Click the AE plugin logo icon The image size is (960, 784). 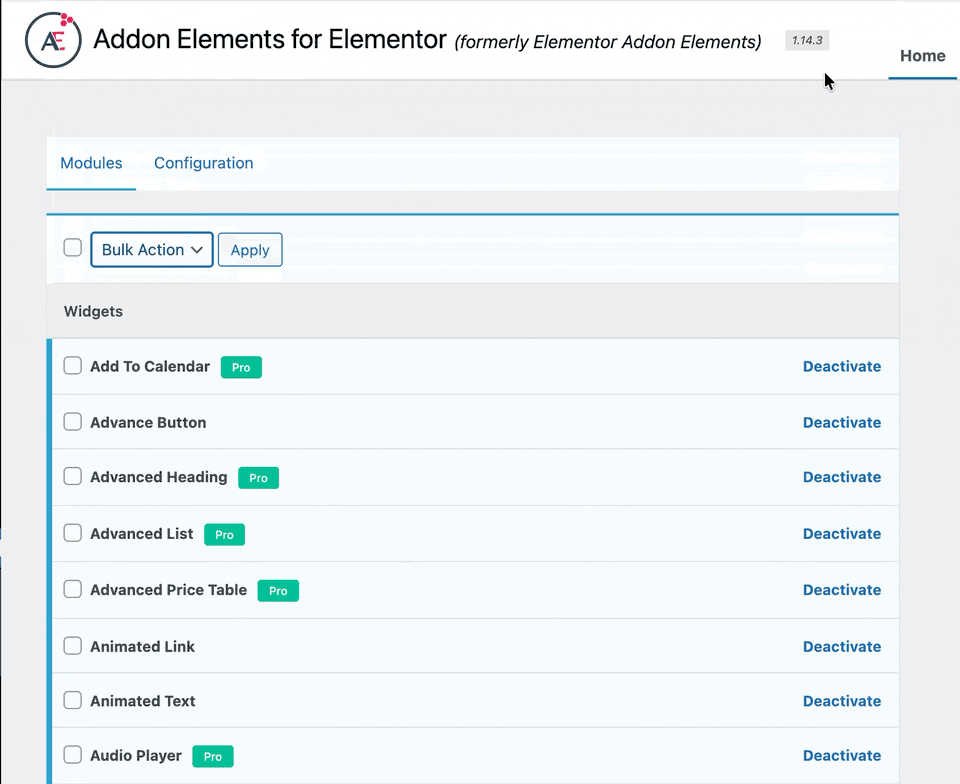53,40
